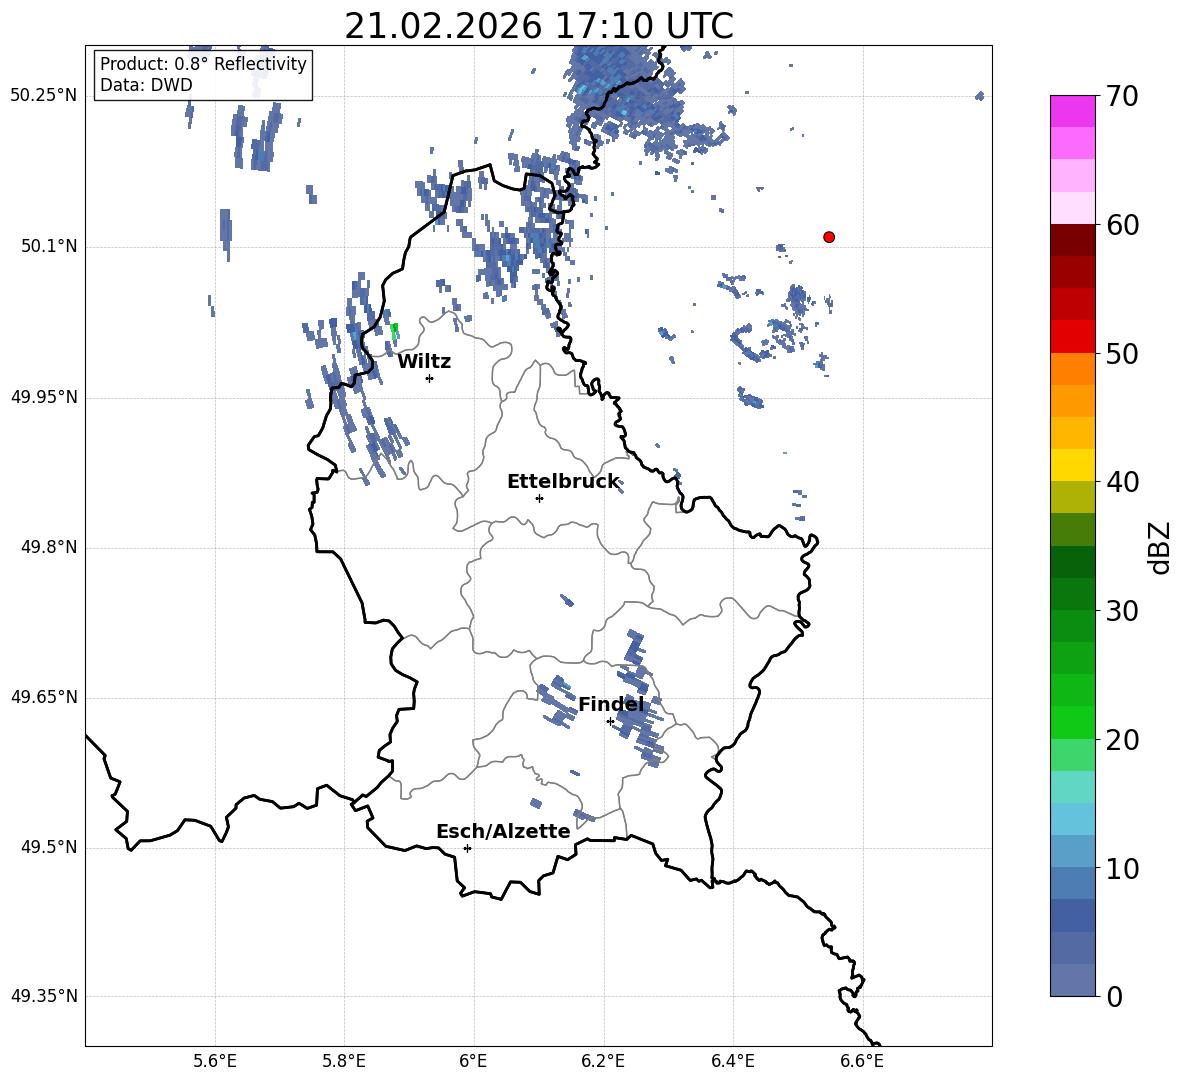The image size is (1184, 1081).
Task: Click the 5.8°E longitude label
Action: pyautogui.click(x=344, y=1061)
